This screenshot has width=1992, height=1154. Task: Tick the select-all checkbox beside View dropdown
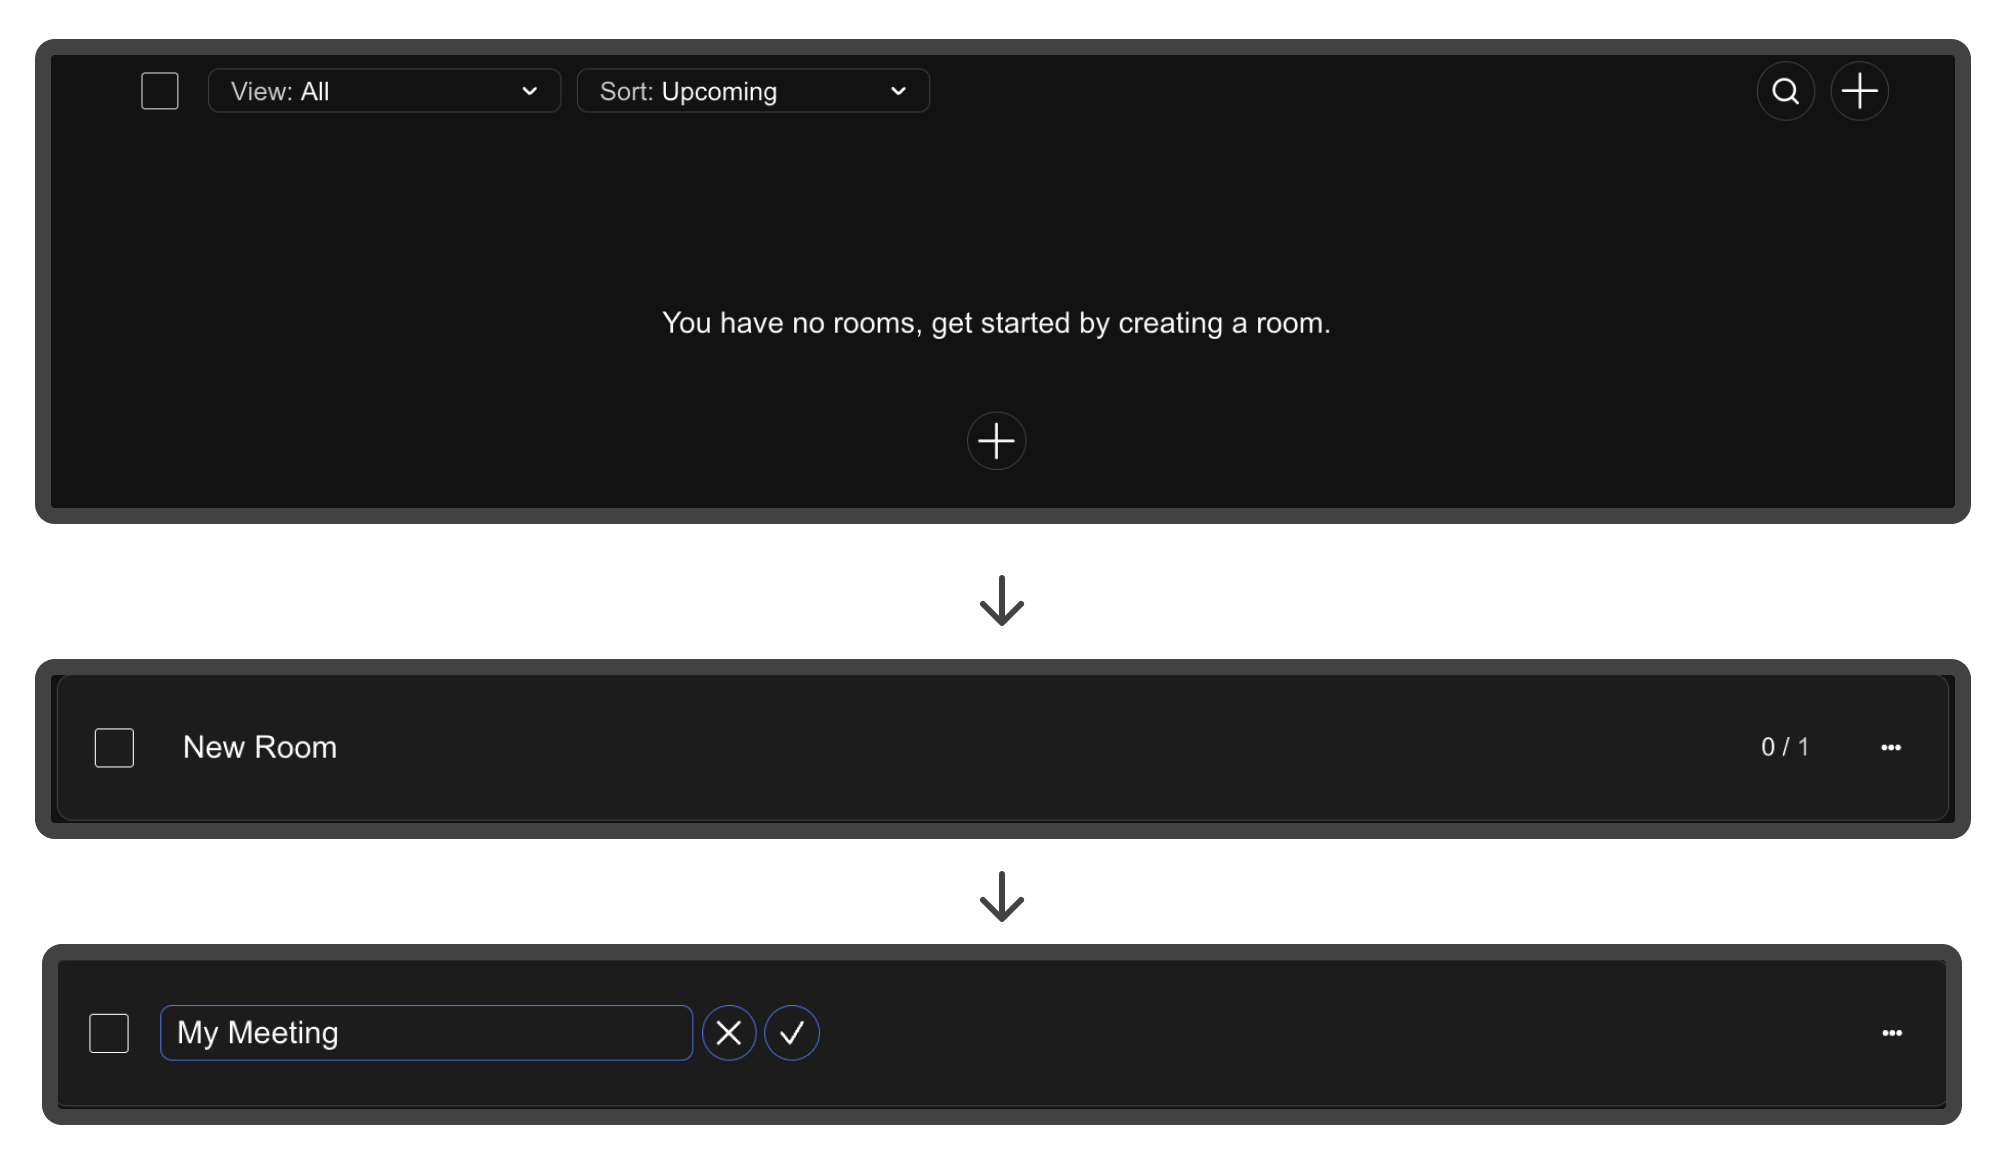(x=160, y=91)
